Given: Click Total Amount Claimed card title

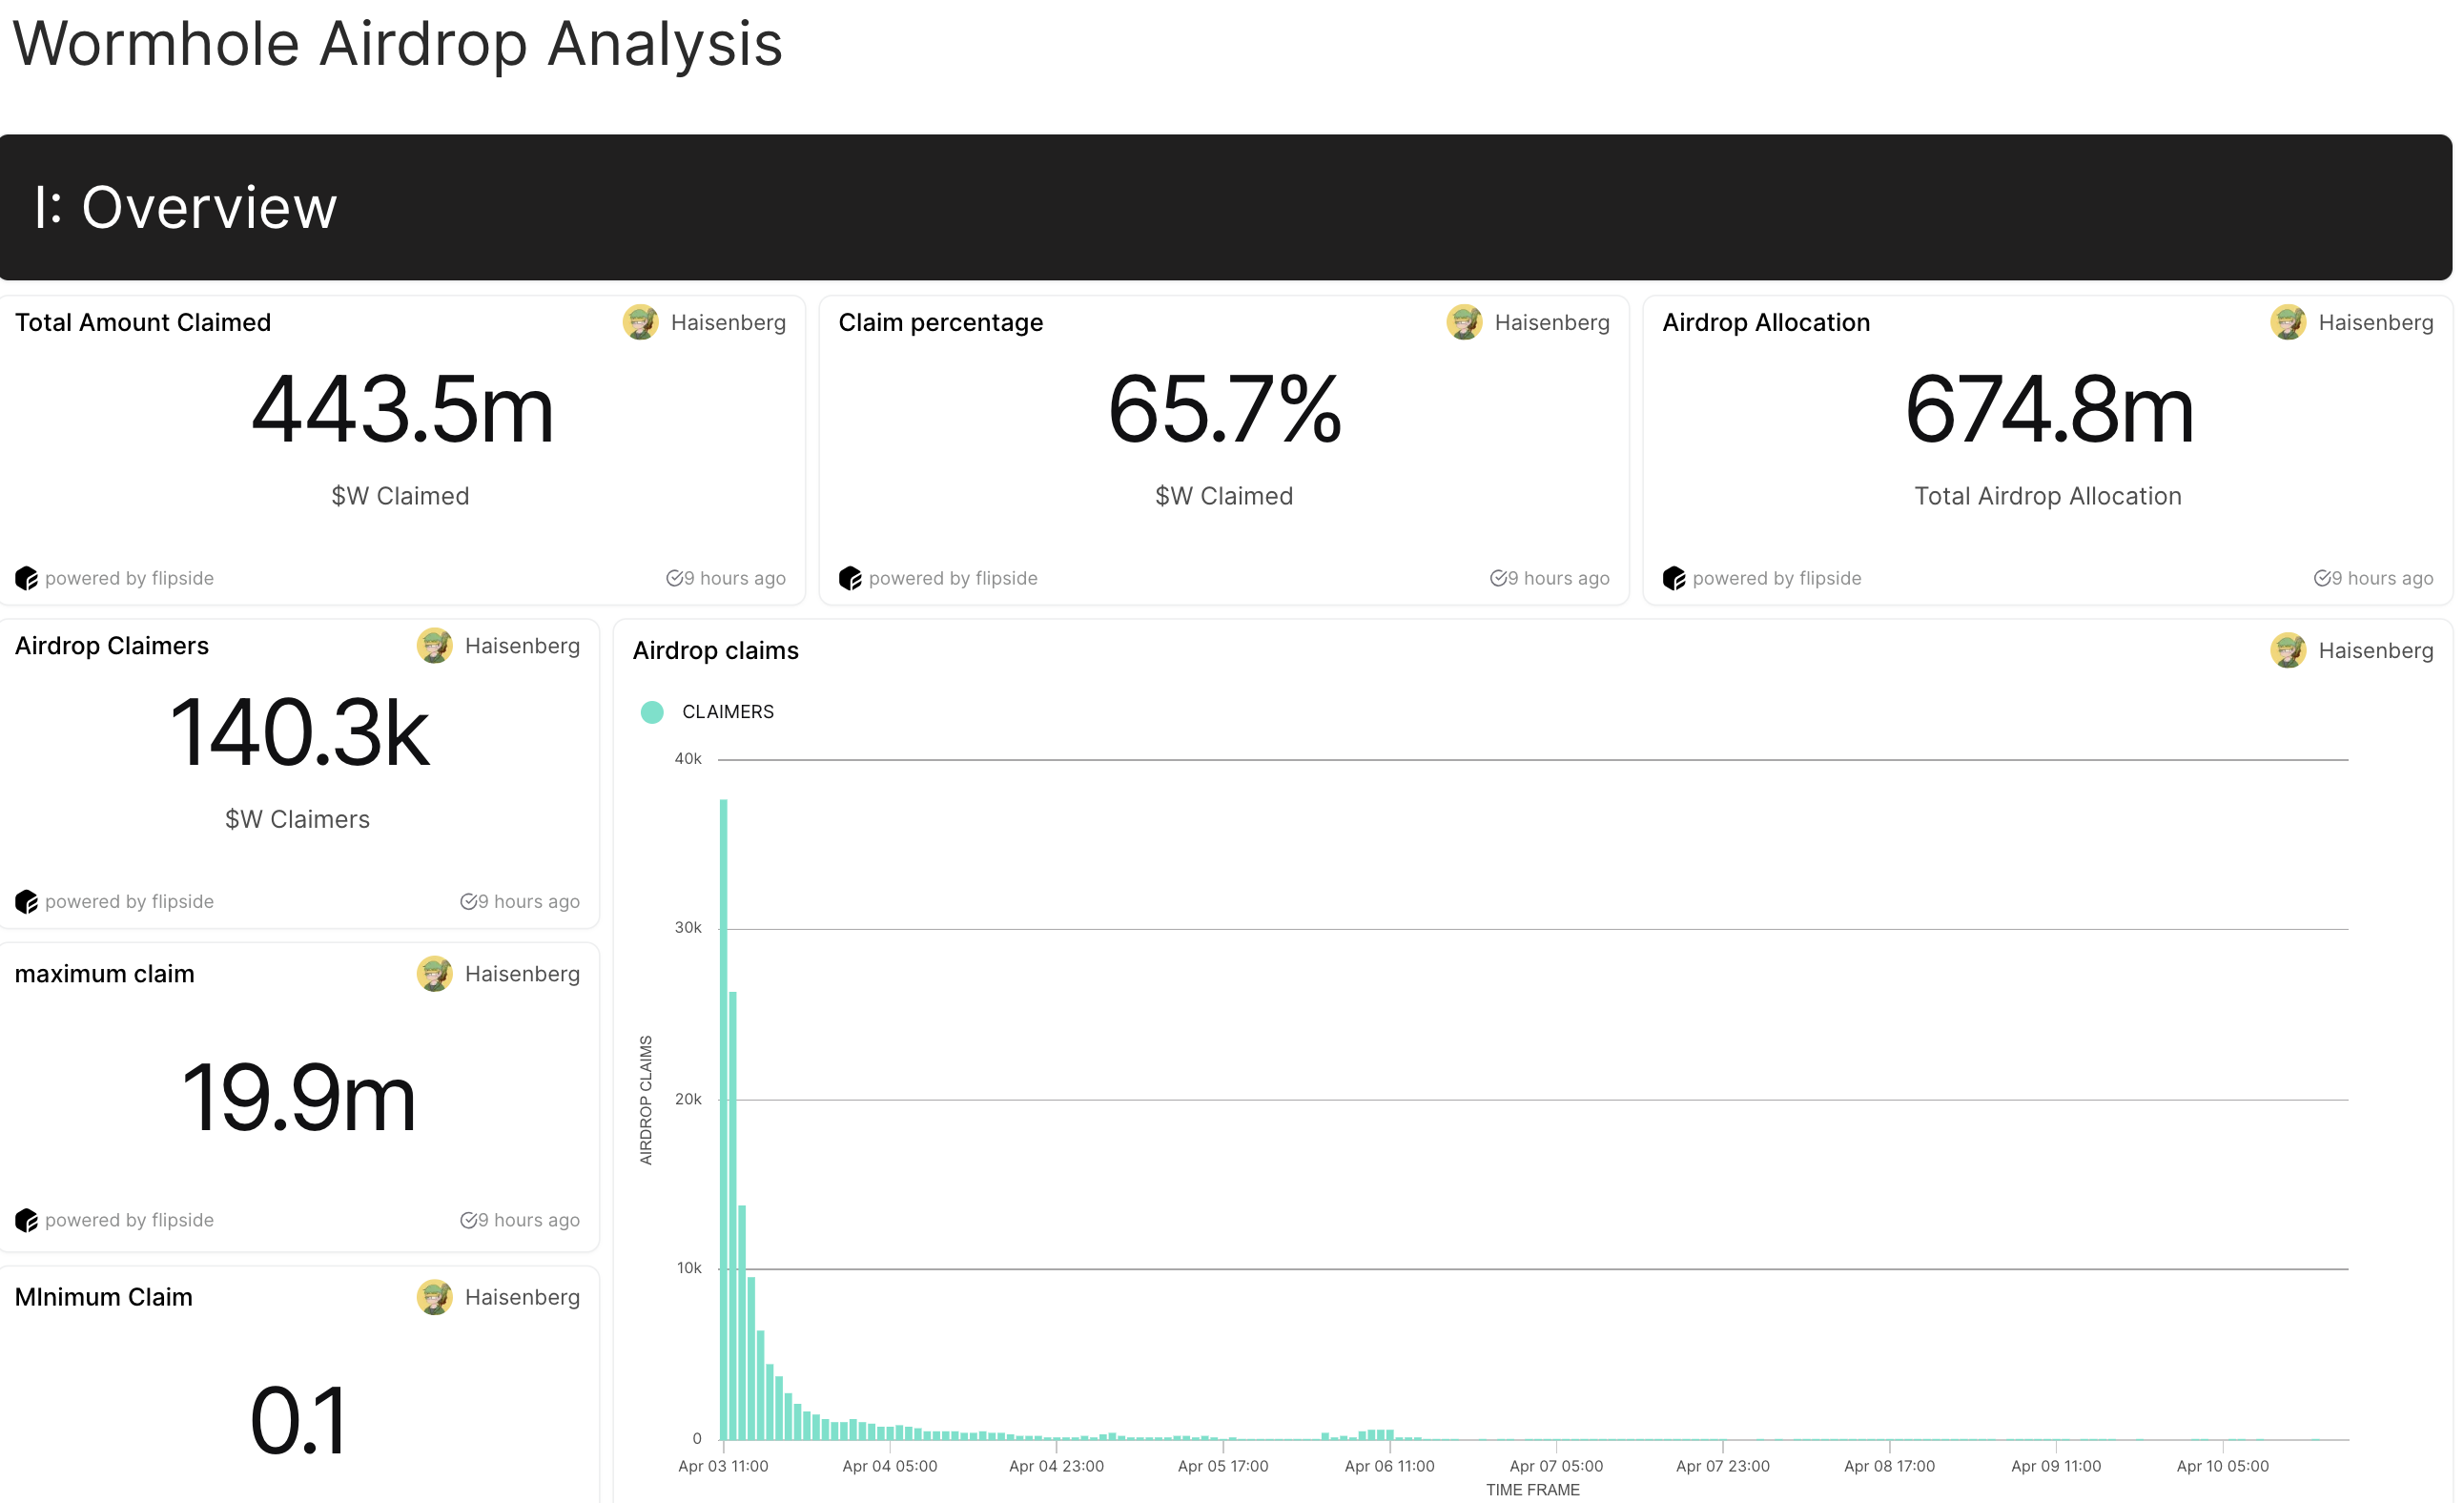Looking at the screenshot, I should point(143,322).
